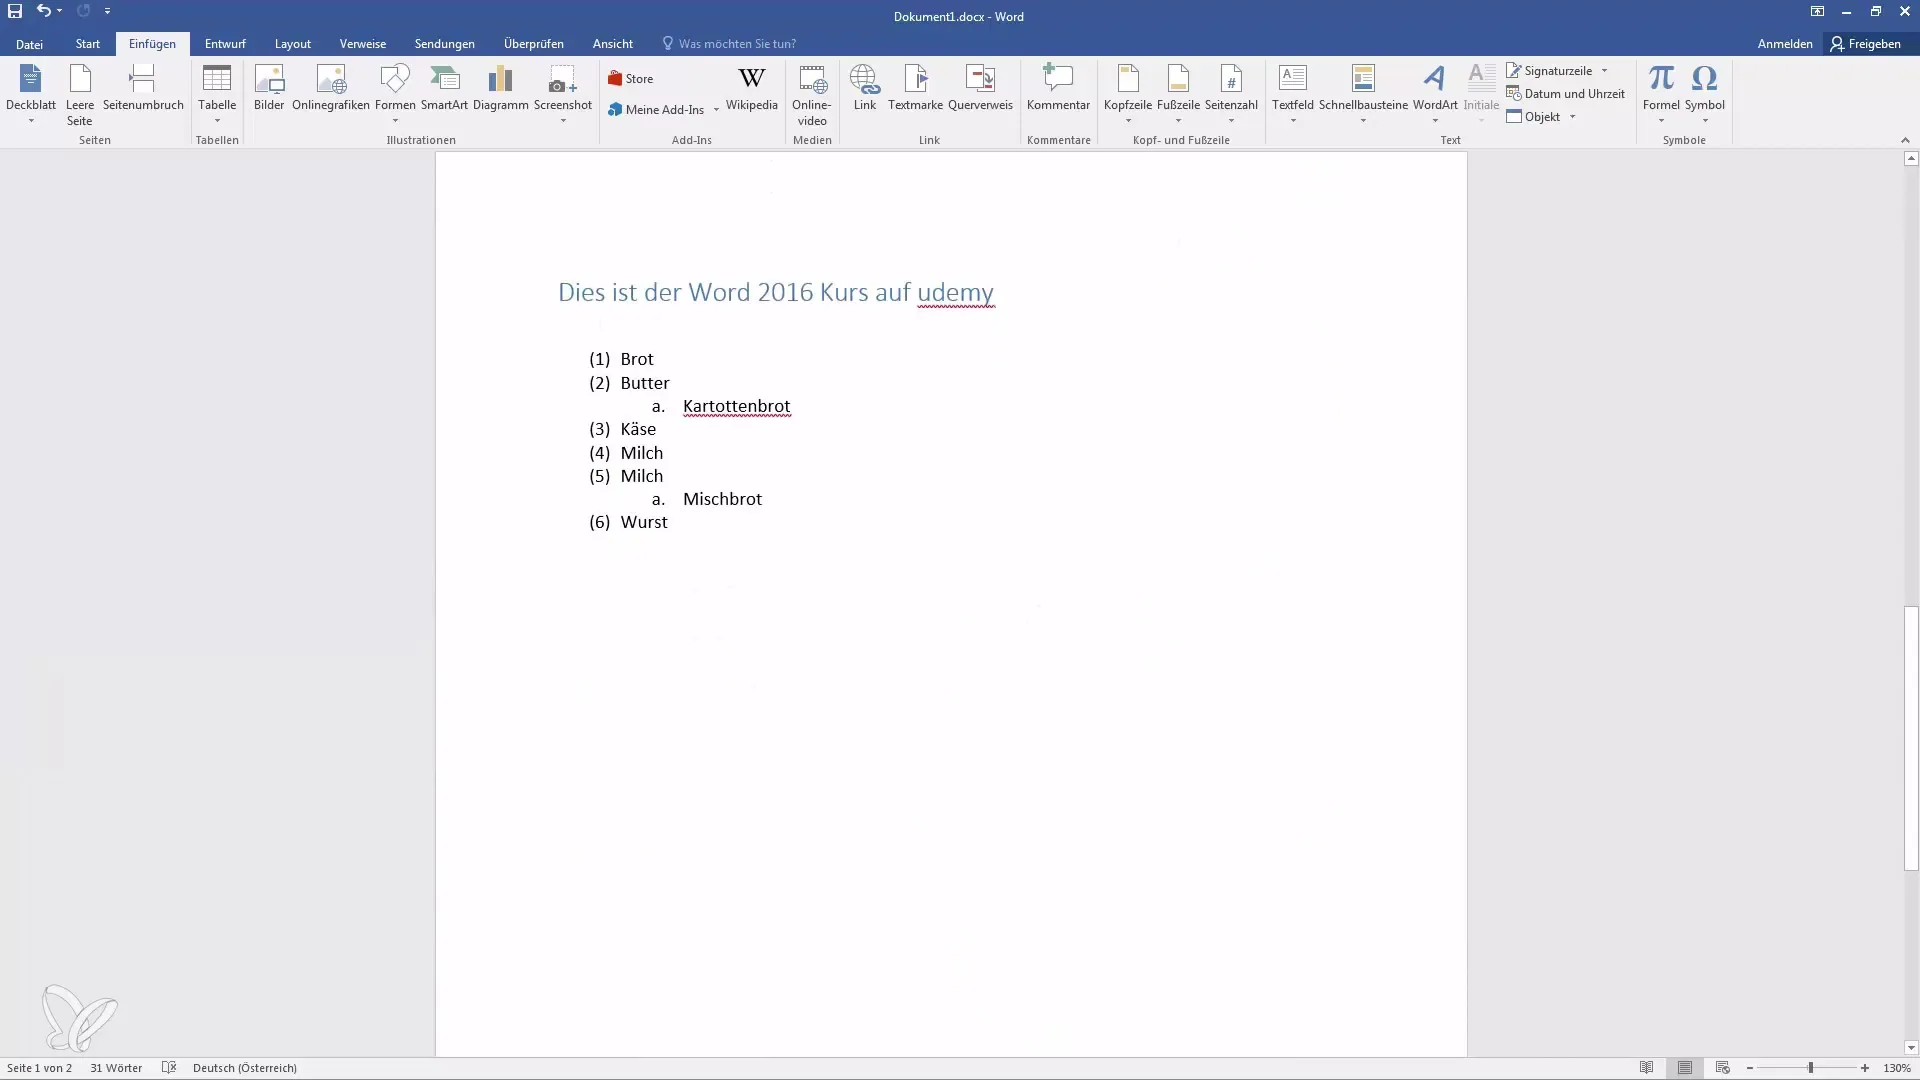Insert a Leere Seite blank page
The image size is (1920, 1080).
click(x=80, y=94)
